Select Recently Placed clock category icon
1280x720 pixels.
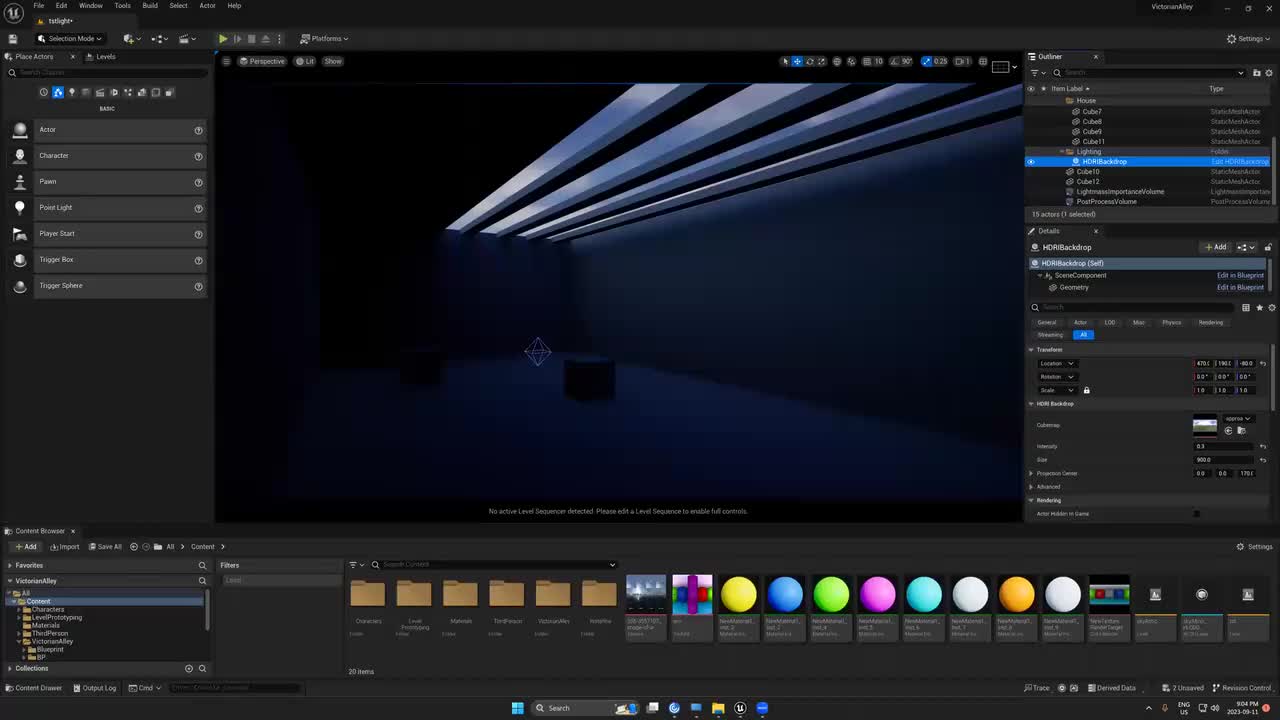tap(43, 92)
